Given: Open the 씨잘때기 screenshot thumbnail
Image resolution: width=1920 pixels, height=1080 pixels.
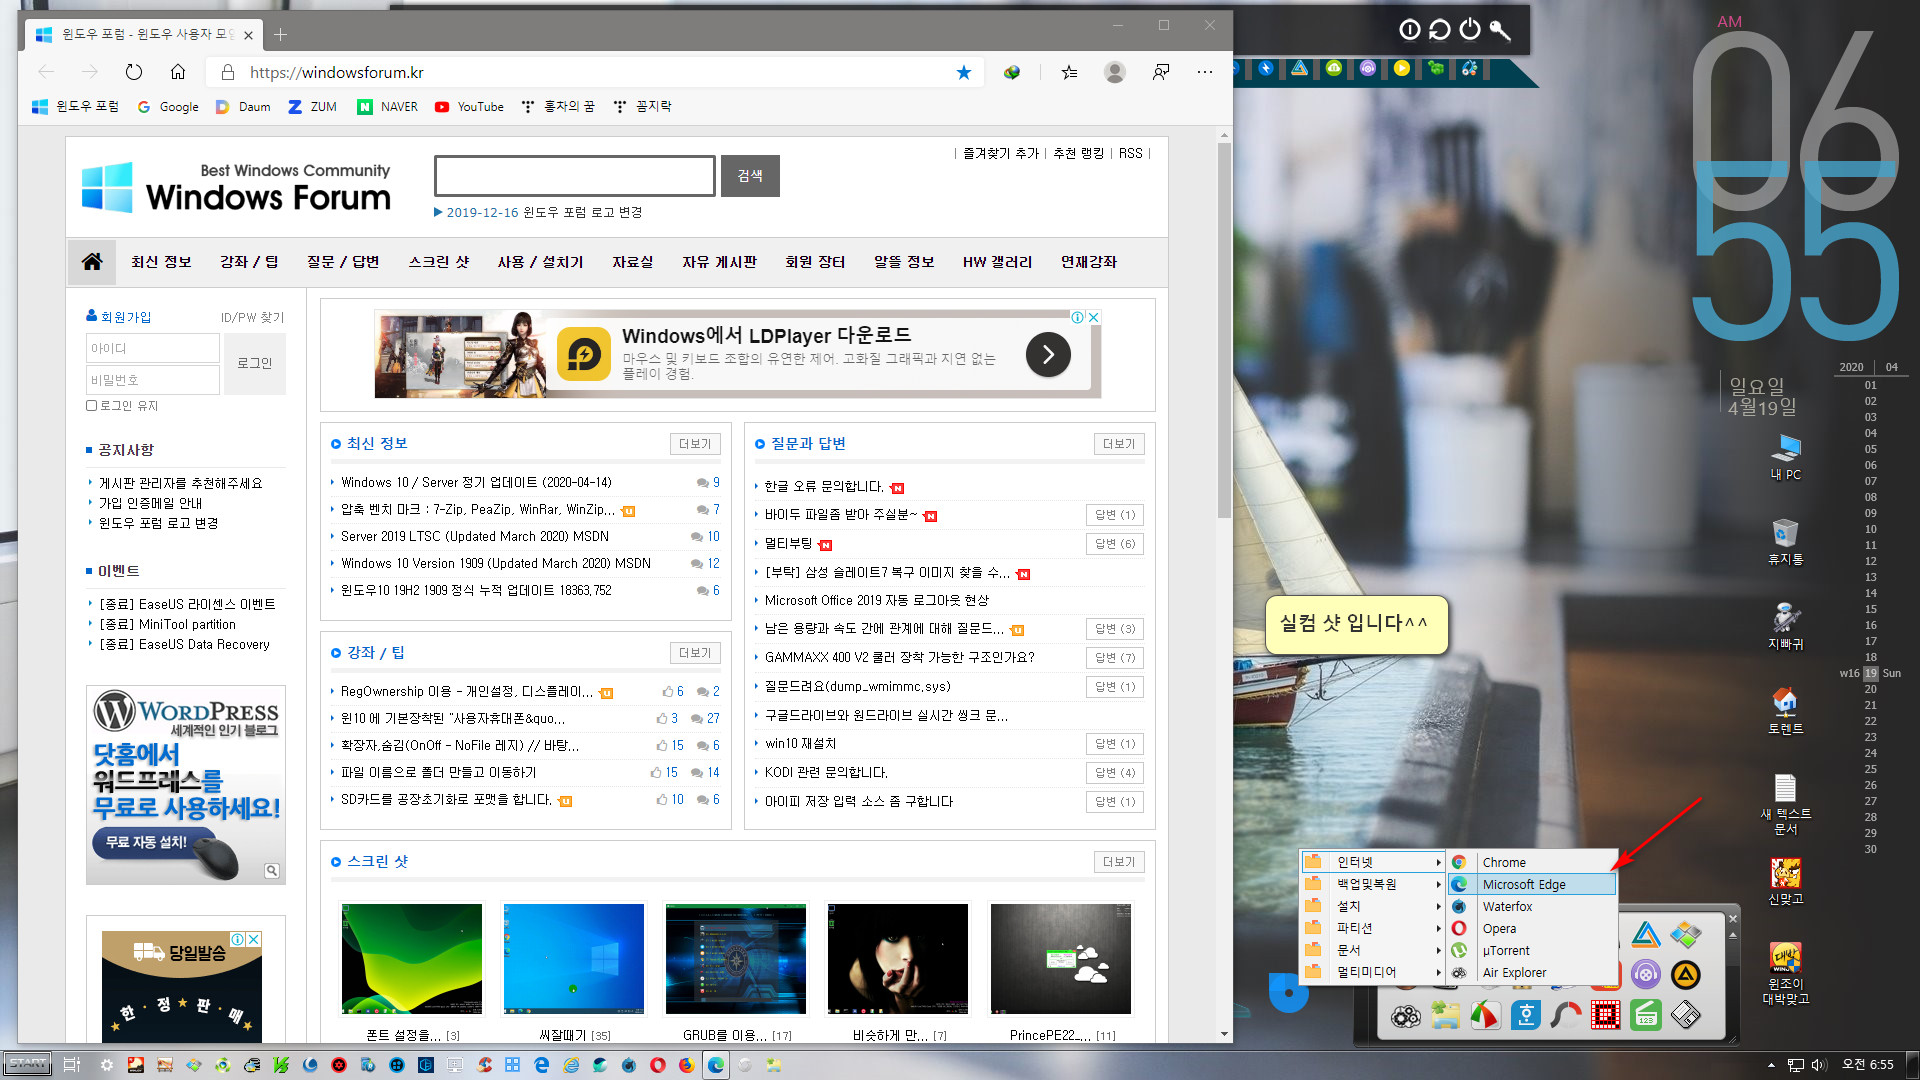Looking at the screenshot, I should tap(574, 959).
